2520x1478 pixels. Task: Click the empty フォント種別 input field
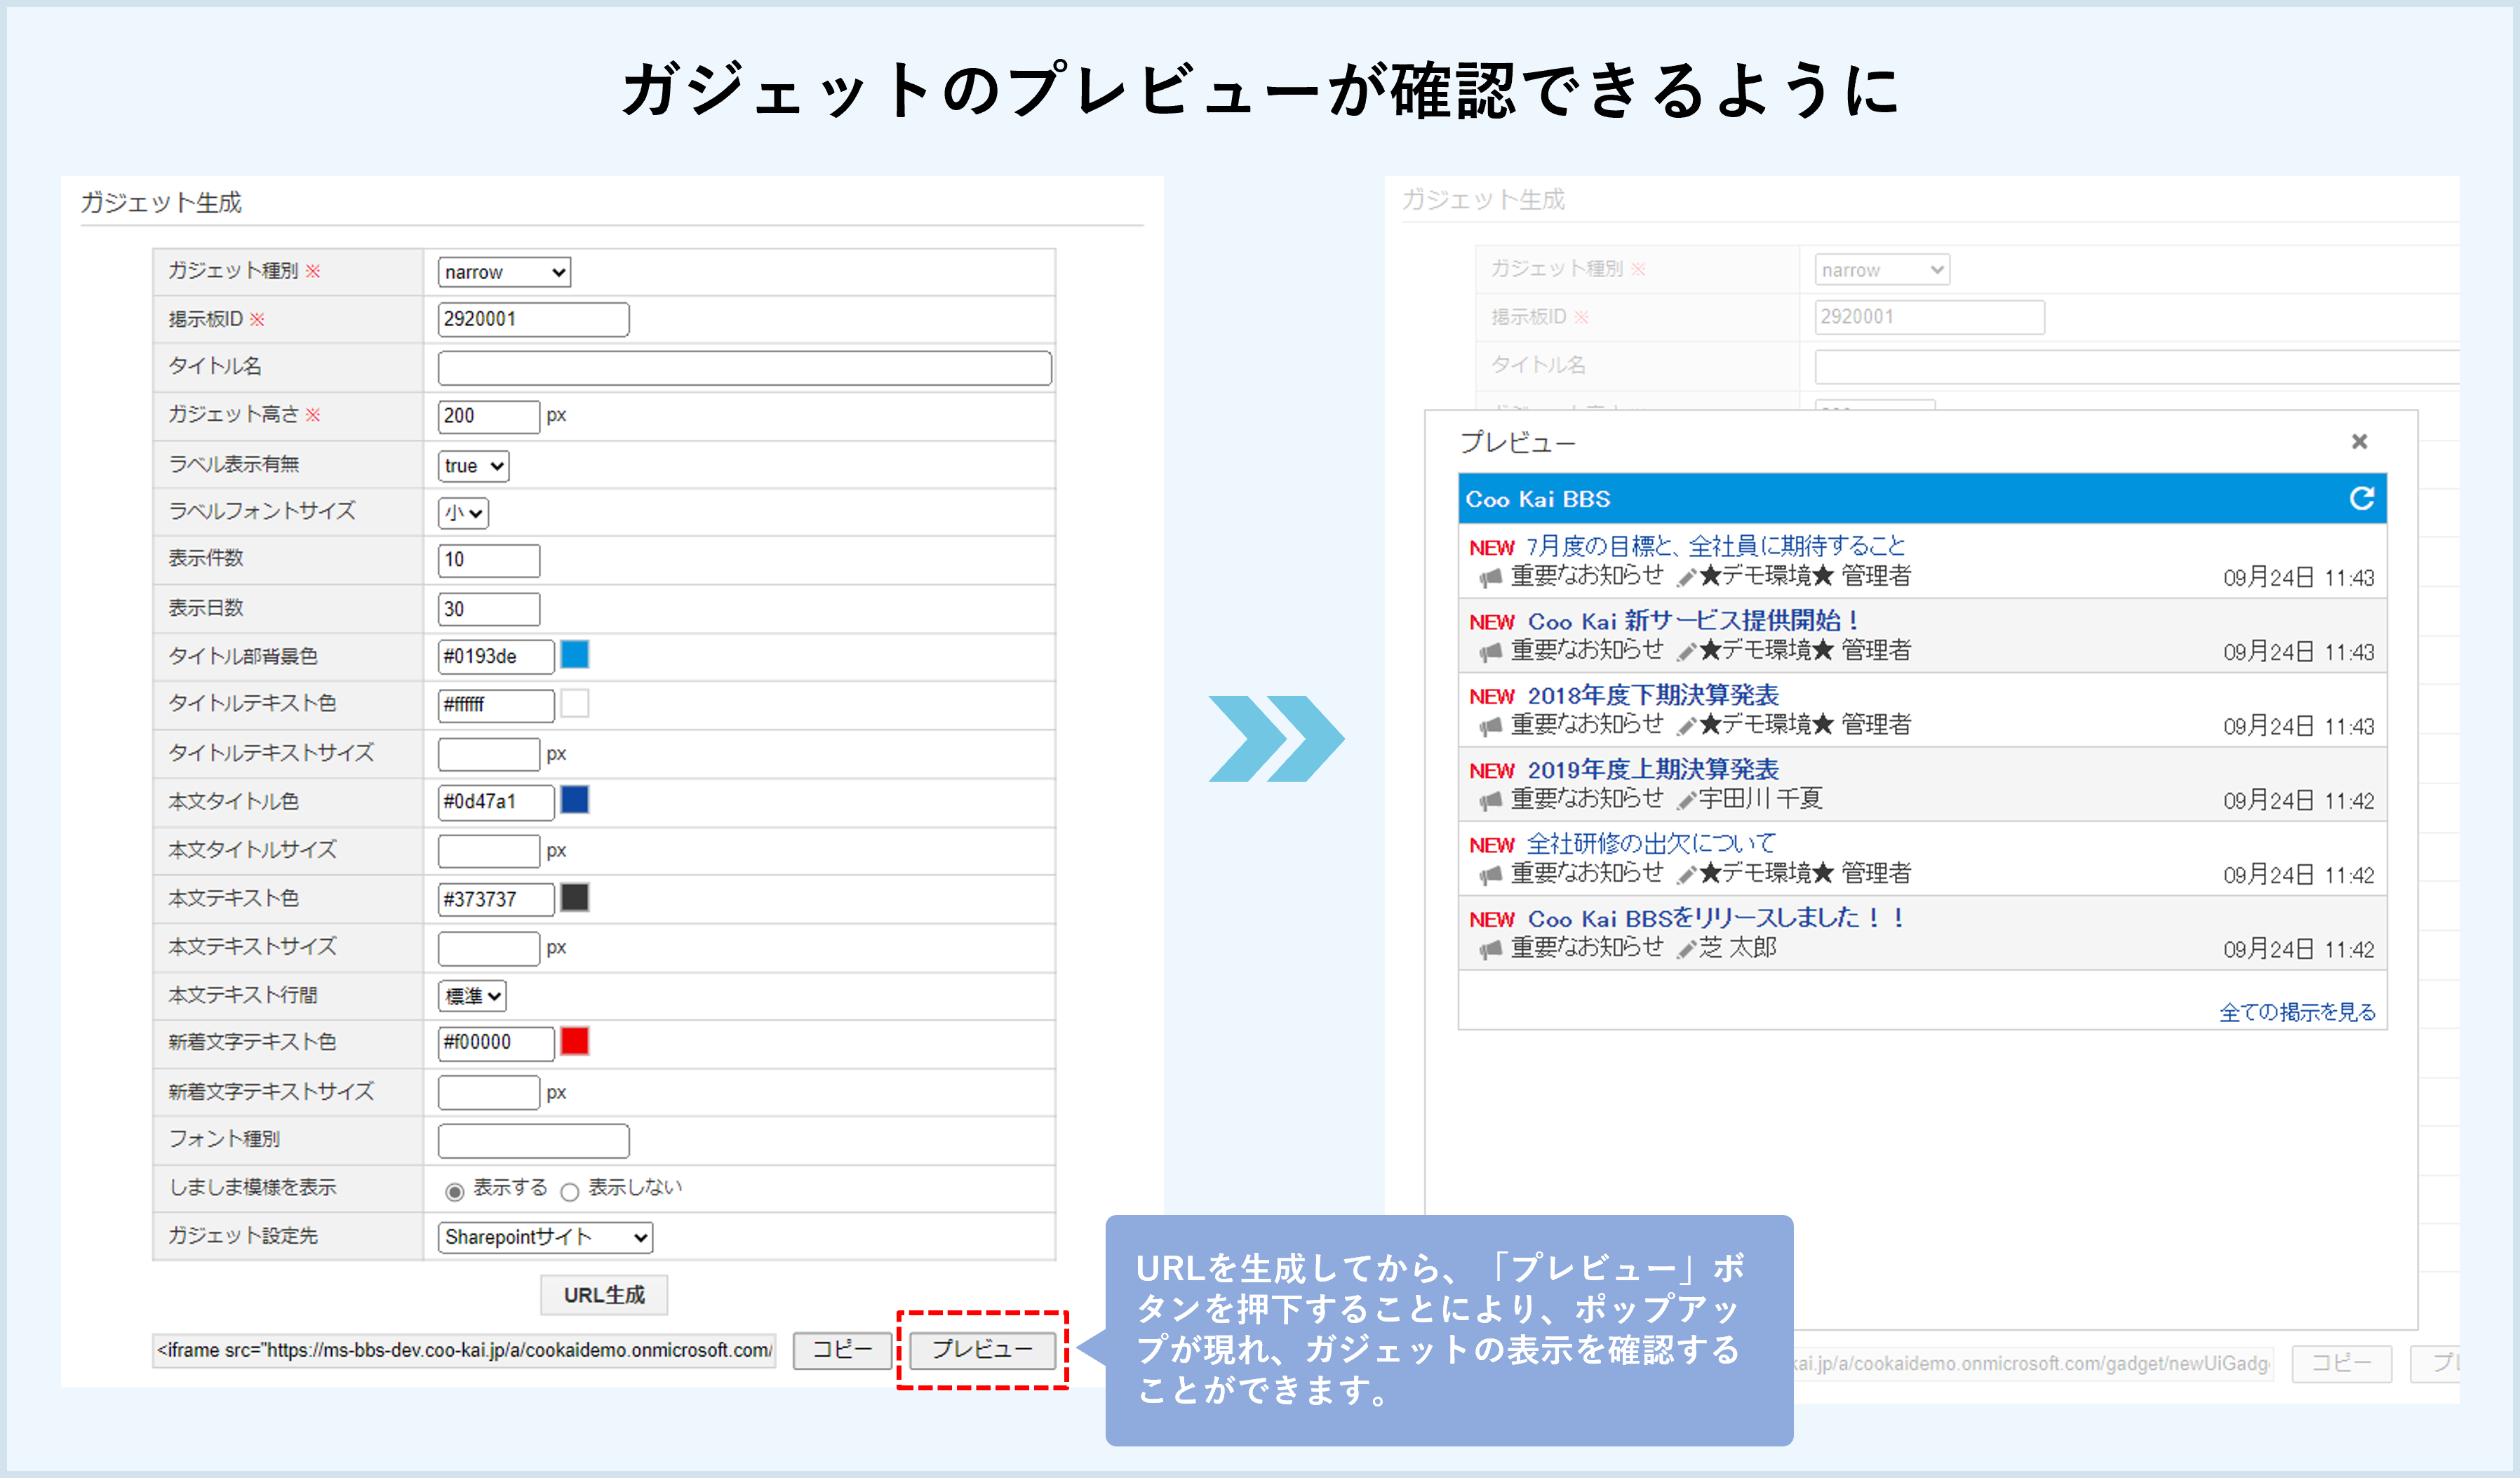(533, 1140)
